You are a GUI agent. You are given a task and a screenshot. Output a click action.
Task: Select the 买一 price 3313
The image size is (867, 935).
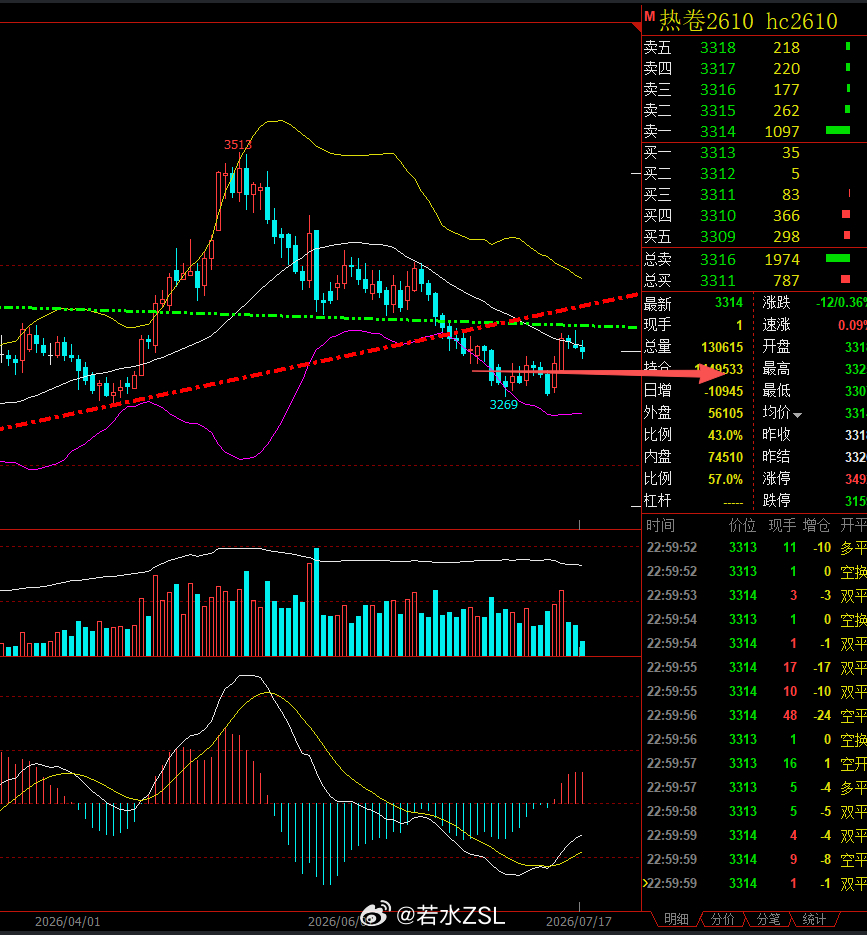pyautogui.click(x=718, y=153)
